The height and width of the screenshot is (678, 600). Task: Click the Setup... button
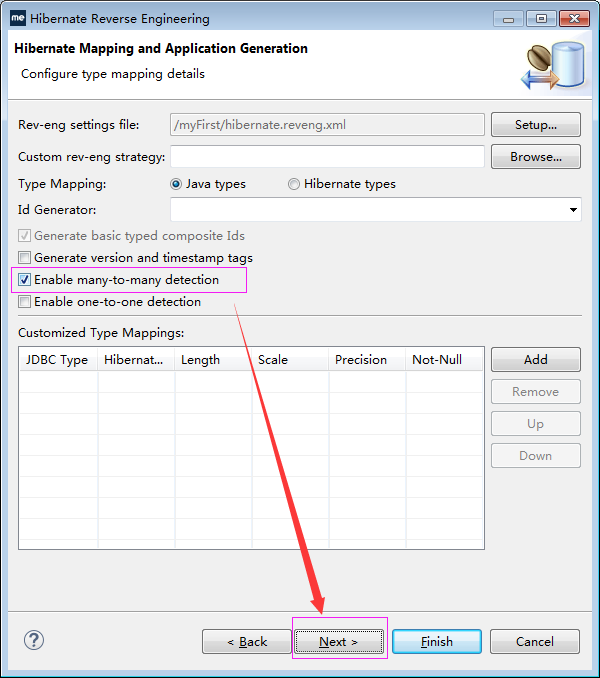[x=536, y=125]
